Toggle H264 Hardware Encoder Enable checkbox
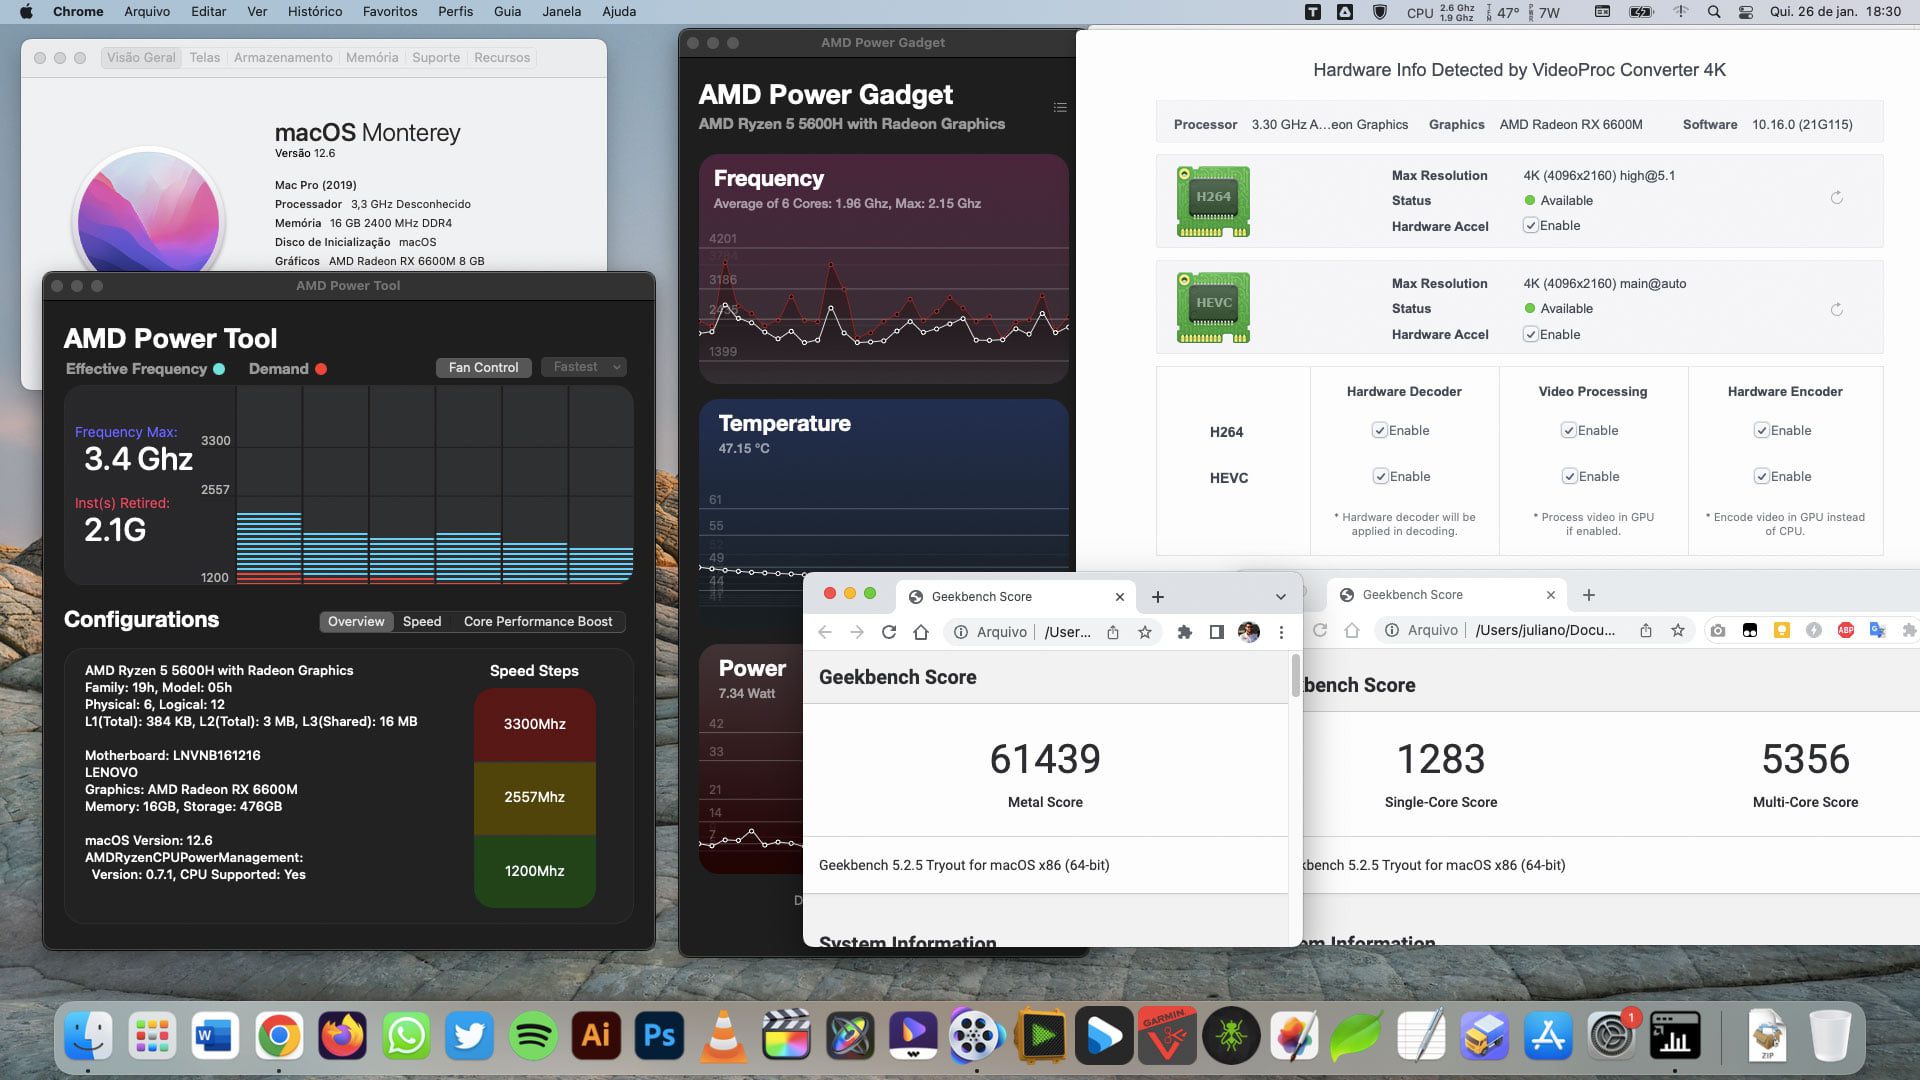The height and width of the screenshot is (1080, 1920). click(1761, 431)
